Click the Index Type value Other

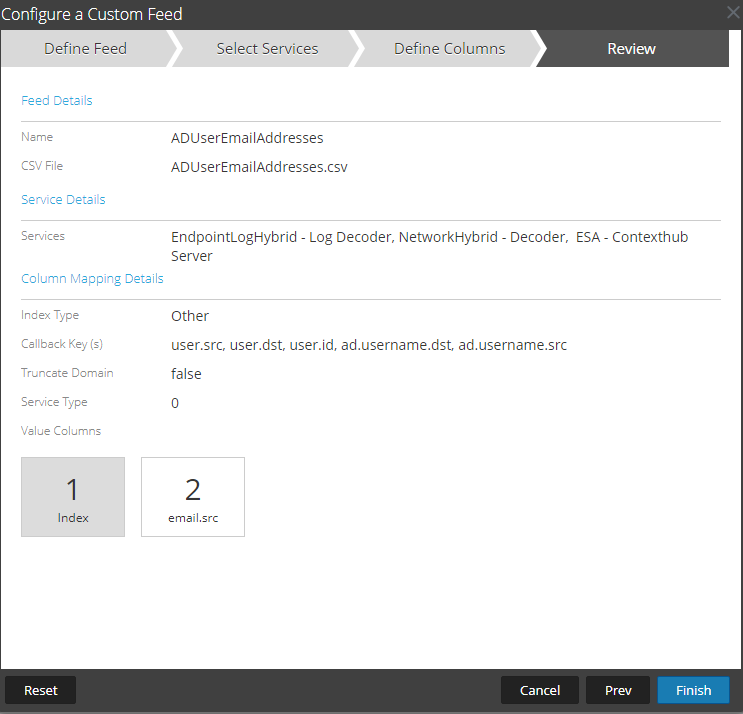click(190, 316)
